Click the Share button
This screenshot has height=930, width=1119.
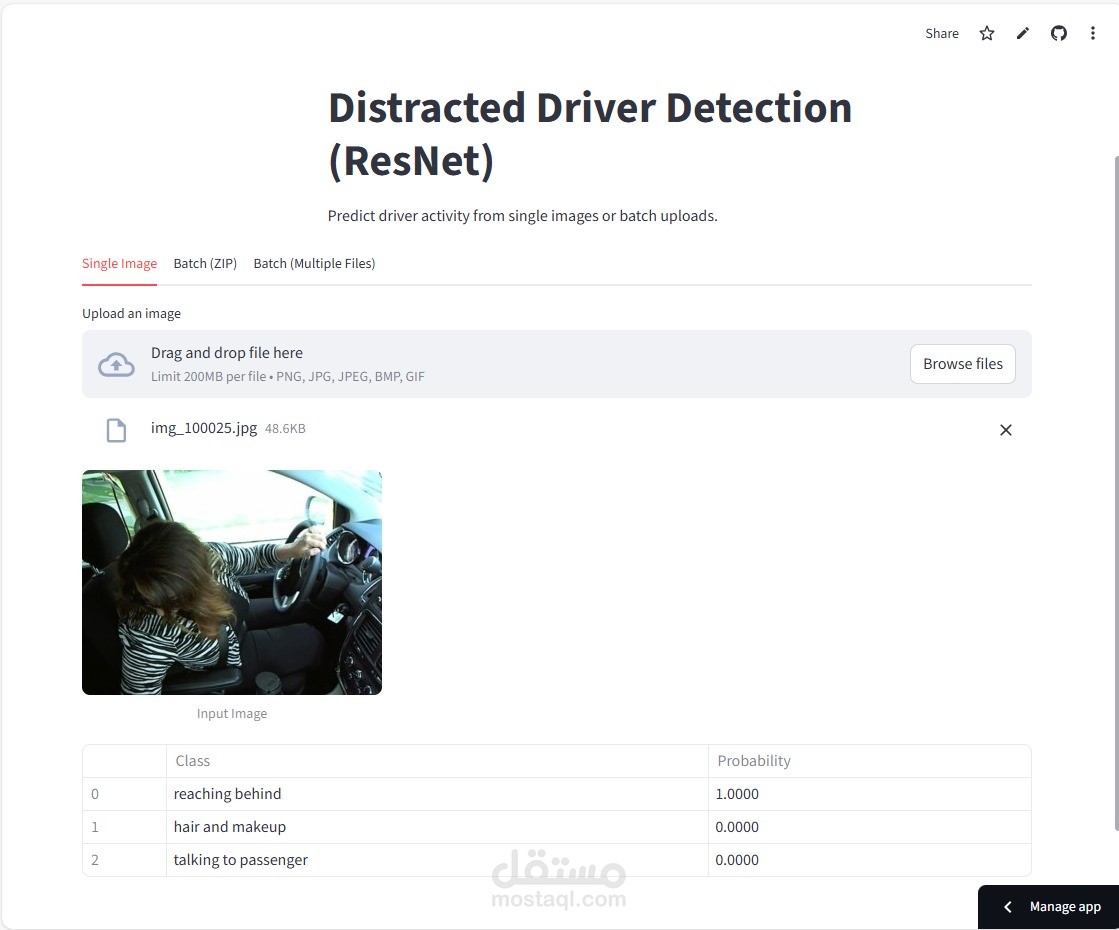click(x=941, y=34)
